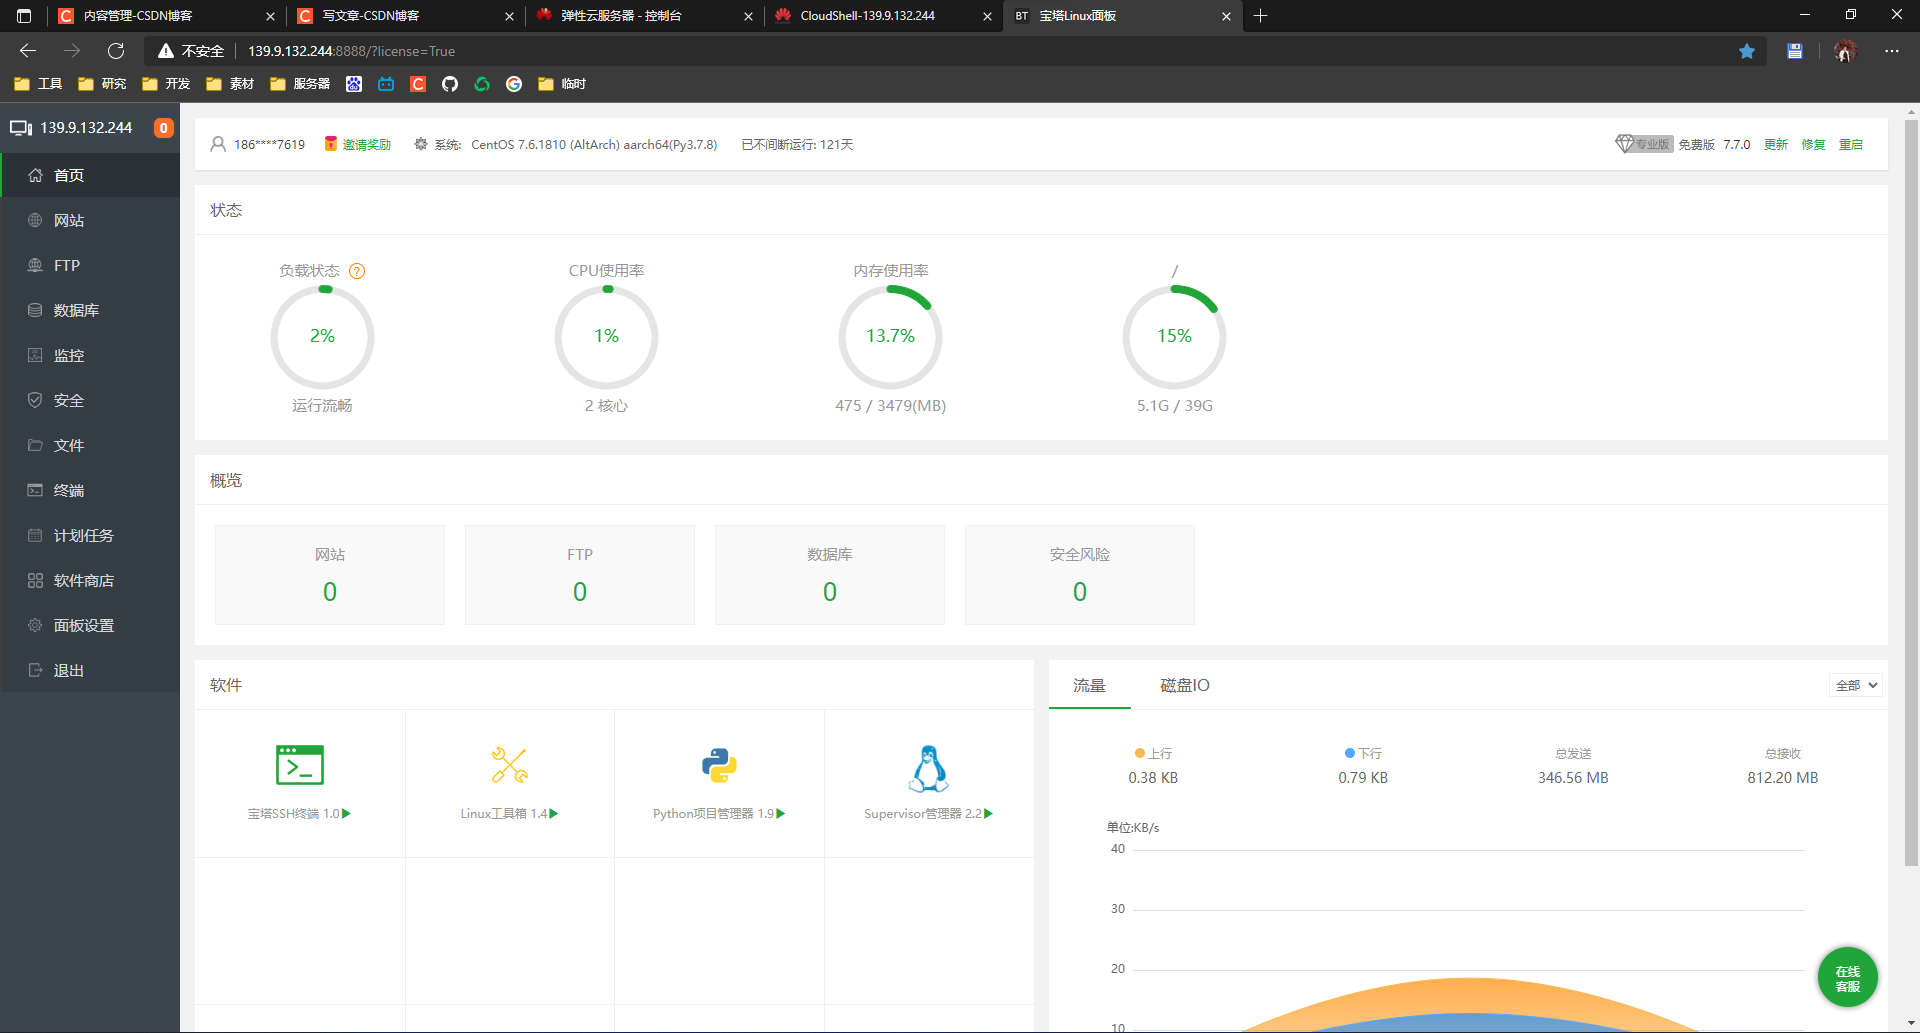Click the 计划任务 calendar icon in sidebar

point(35,535)
